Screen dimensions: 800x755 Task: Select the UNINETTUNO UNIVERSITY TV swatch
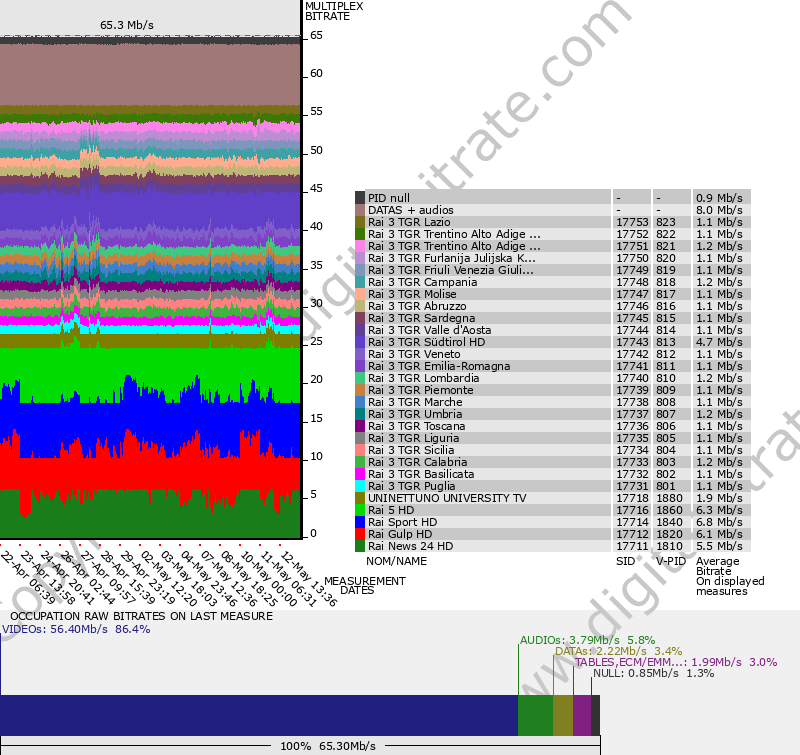(x=360, y=498)
